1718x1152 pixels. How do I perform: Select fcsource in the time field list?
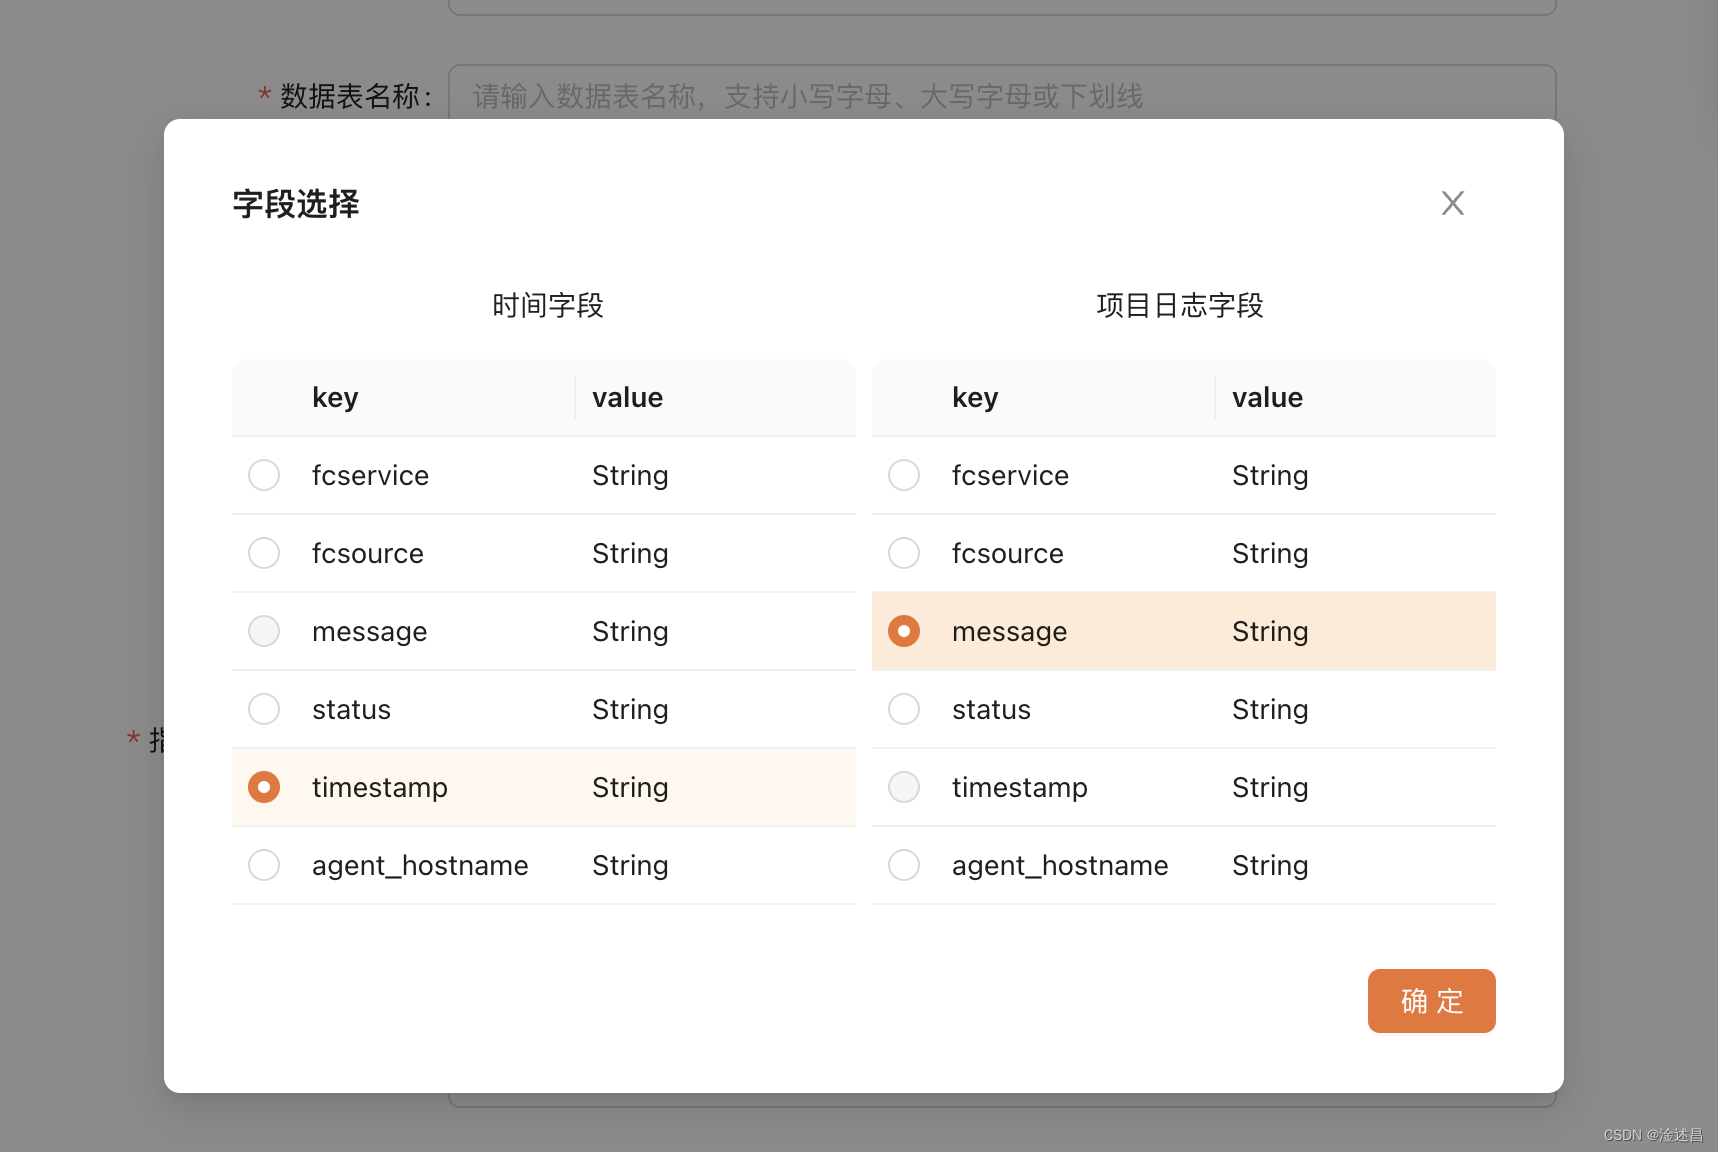(x=263, y=553)
